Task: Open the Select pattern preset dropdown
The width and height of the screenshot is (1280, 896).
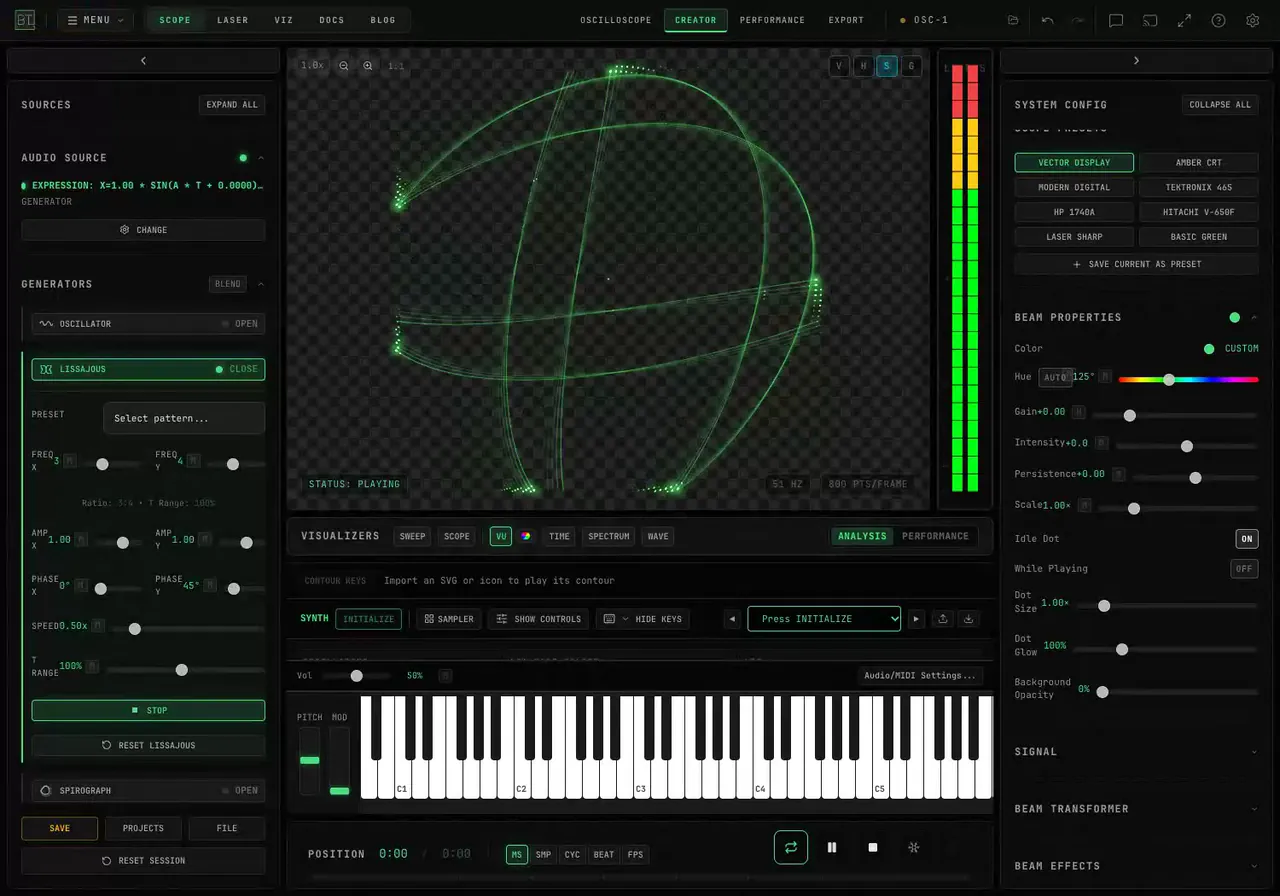Action: [x=184, y=418]
